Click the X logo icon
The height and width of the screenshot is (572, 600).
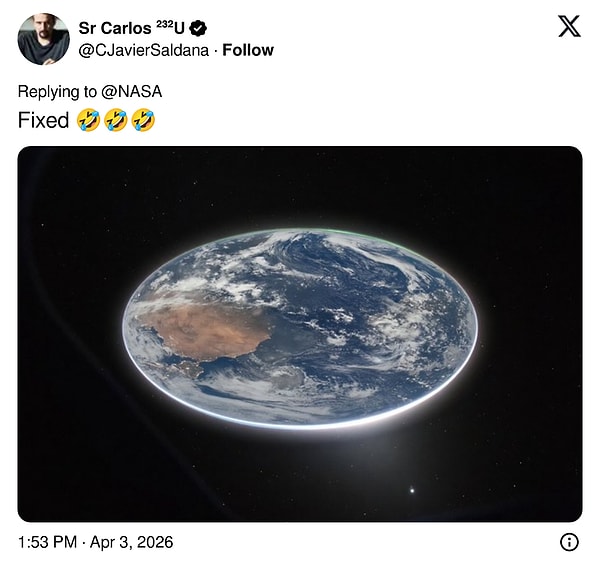tap(569, 26)
